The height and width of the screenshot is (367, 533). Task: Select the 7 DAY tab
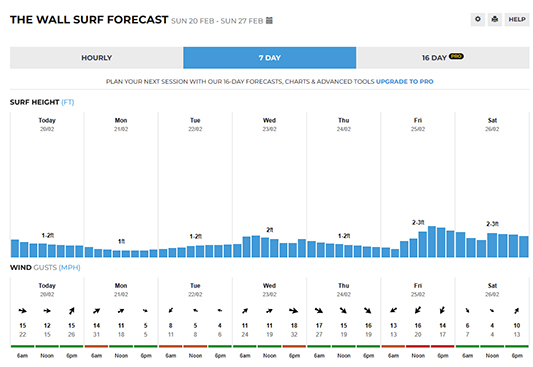click(270, 58)
